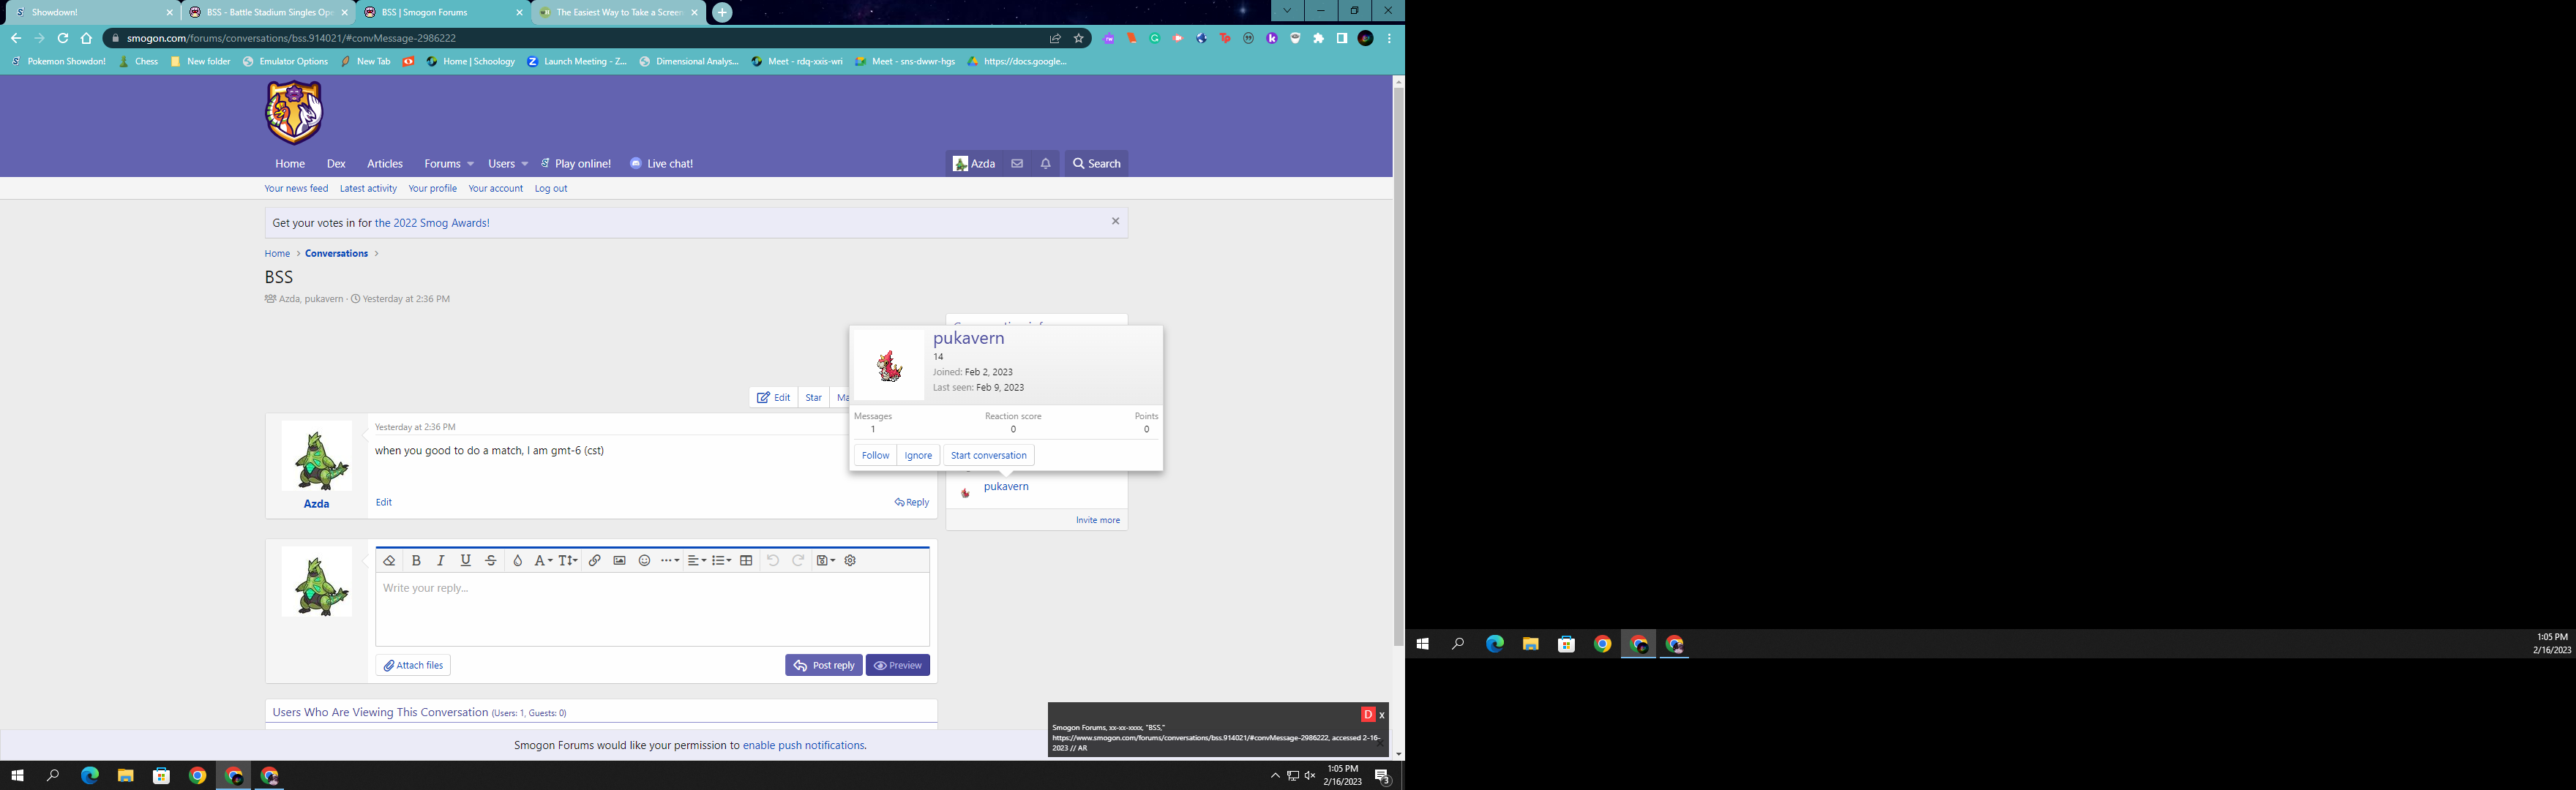Click the Windows Start button
The width and height of the screenshot is (2576, 790).
(x=17, y=775)
